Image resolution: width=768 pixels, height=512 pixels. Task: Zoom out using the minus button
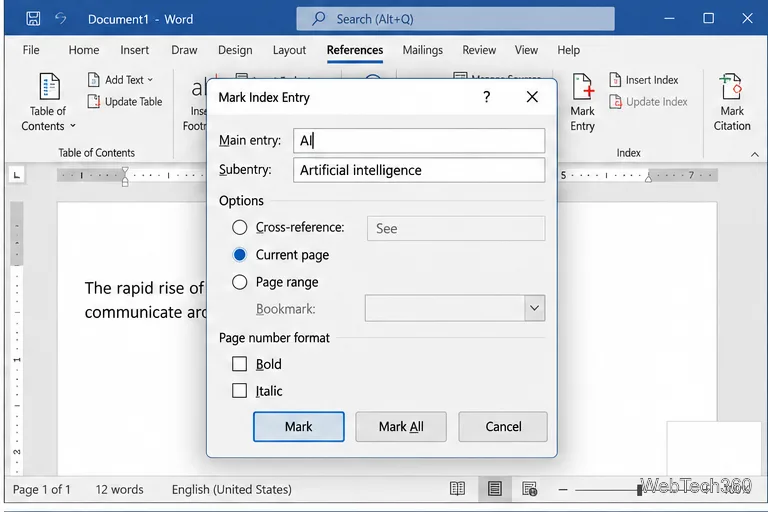pos(563,489)
